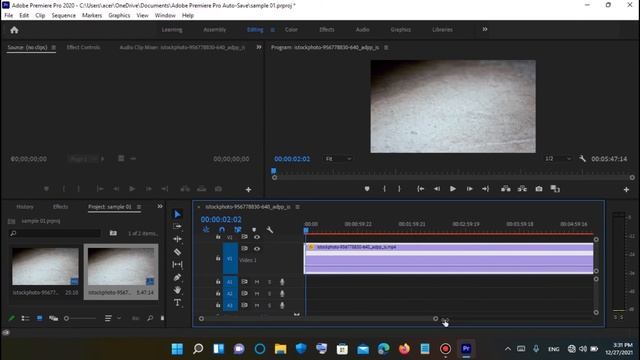
Task: Export frame with camera icon
Action: (539, 189)
